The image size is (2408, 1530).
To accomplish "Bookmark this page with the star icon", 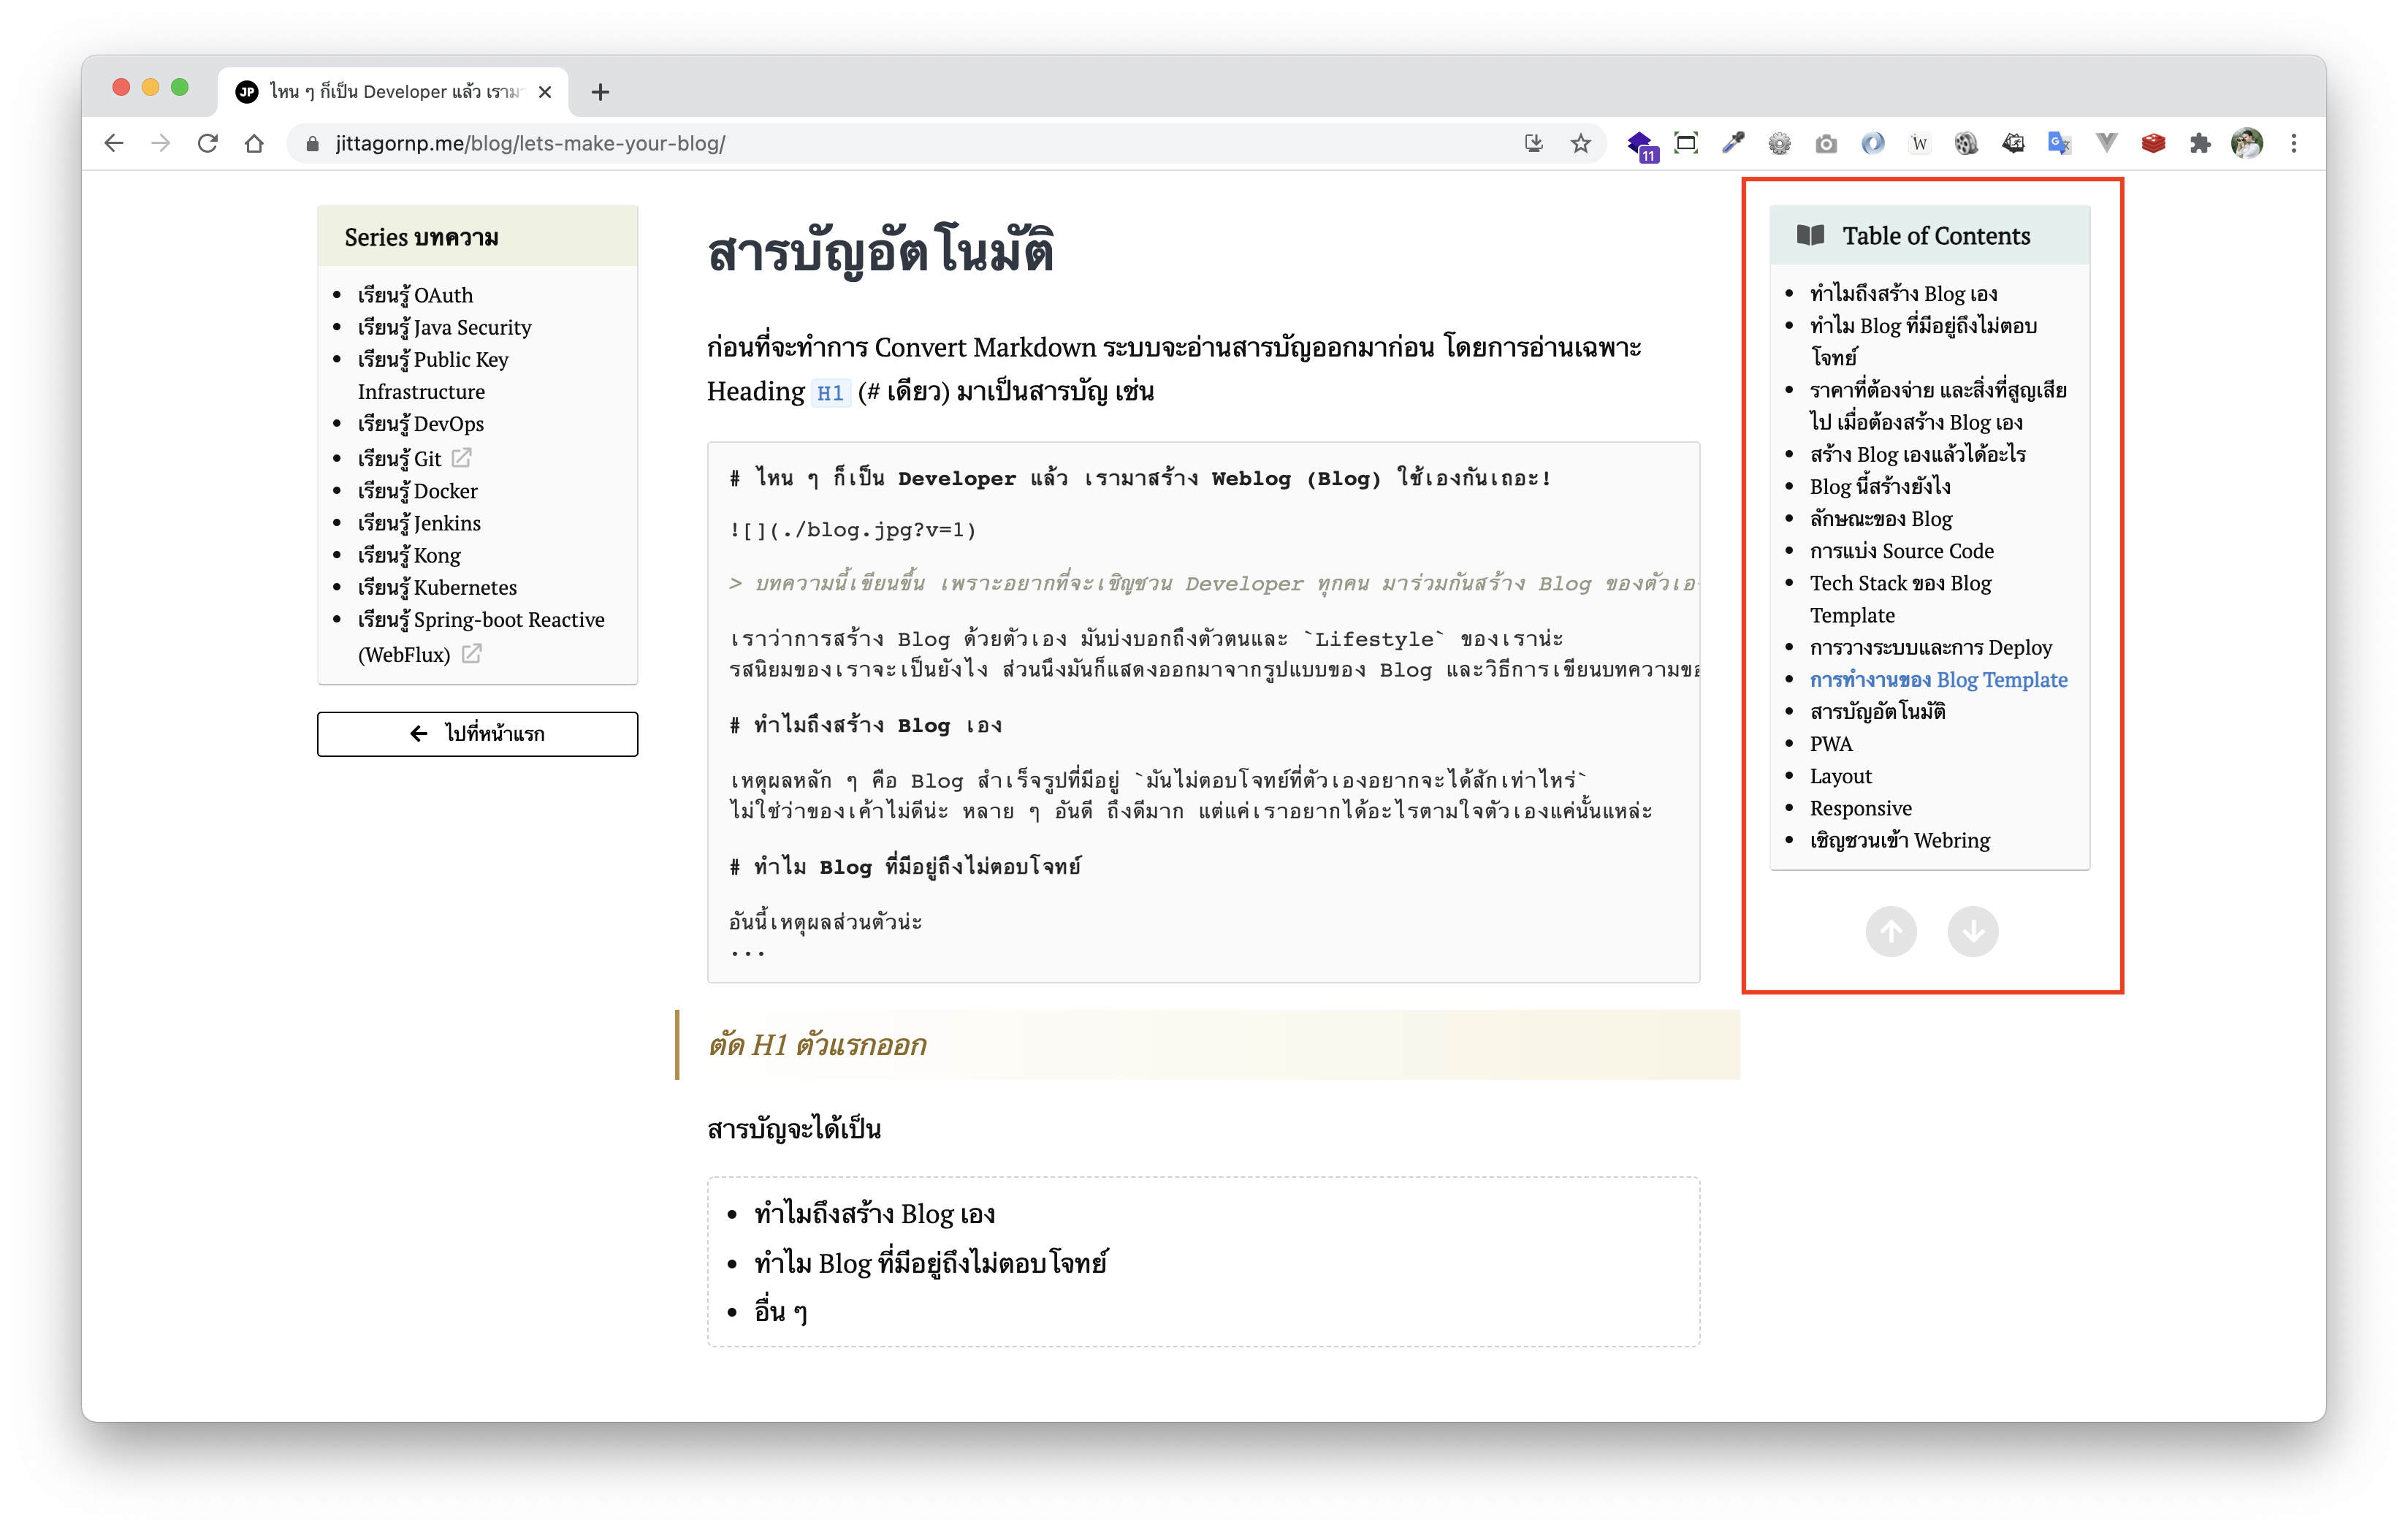I will pos(1580,144).
